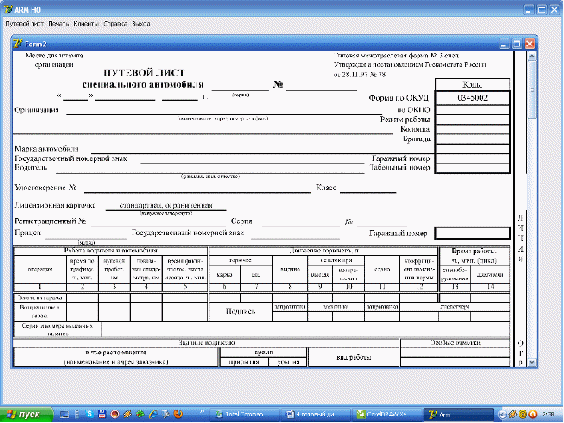Click the ARM application title bar icon
The width and height of the screenshot is (564, 423).
coord(8,9)
